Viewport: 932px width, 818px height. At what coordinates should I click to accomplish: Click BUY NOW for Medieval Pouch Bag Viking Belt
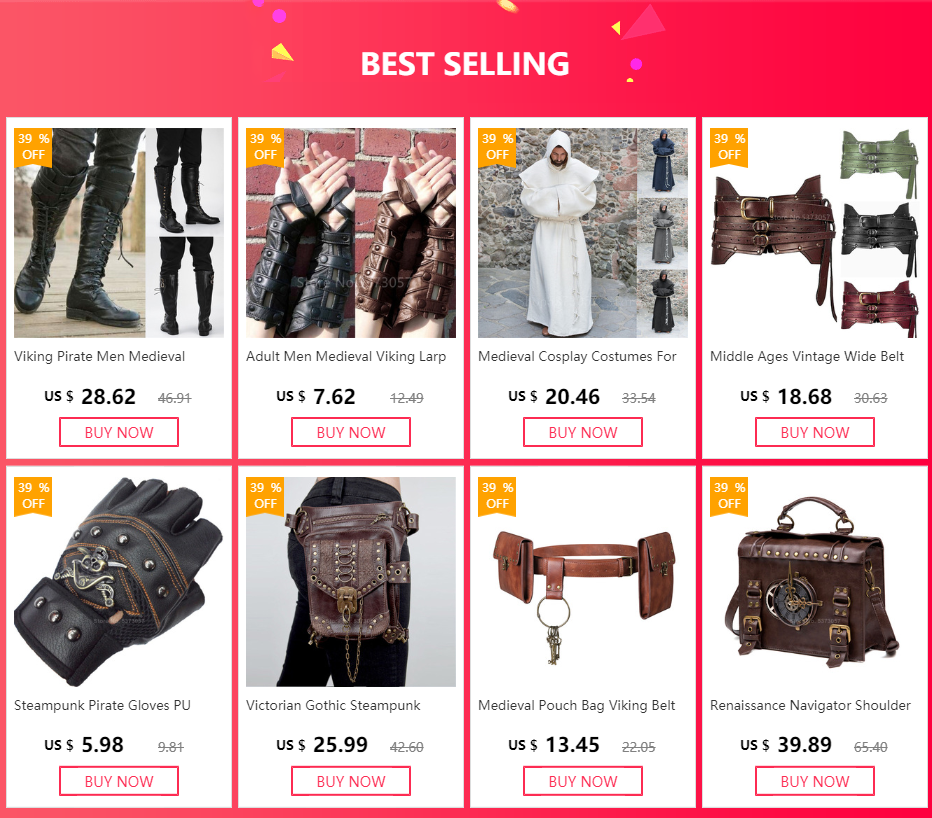pyautogui.click(x=582, y=781)
